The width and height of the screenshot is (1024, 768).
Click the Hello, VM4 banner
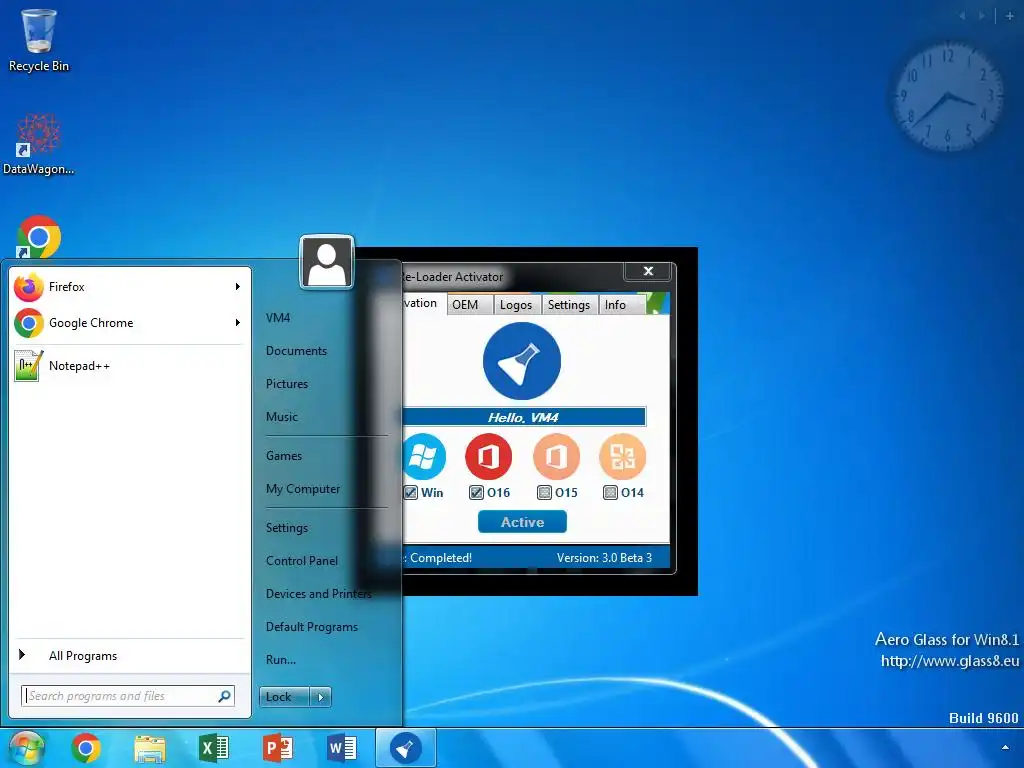[524, 417]
